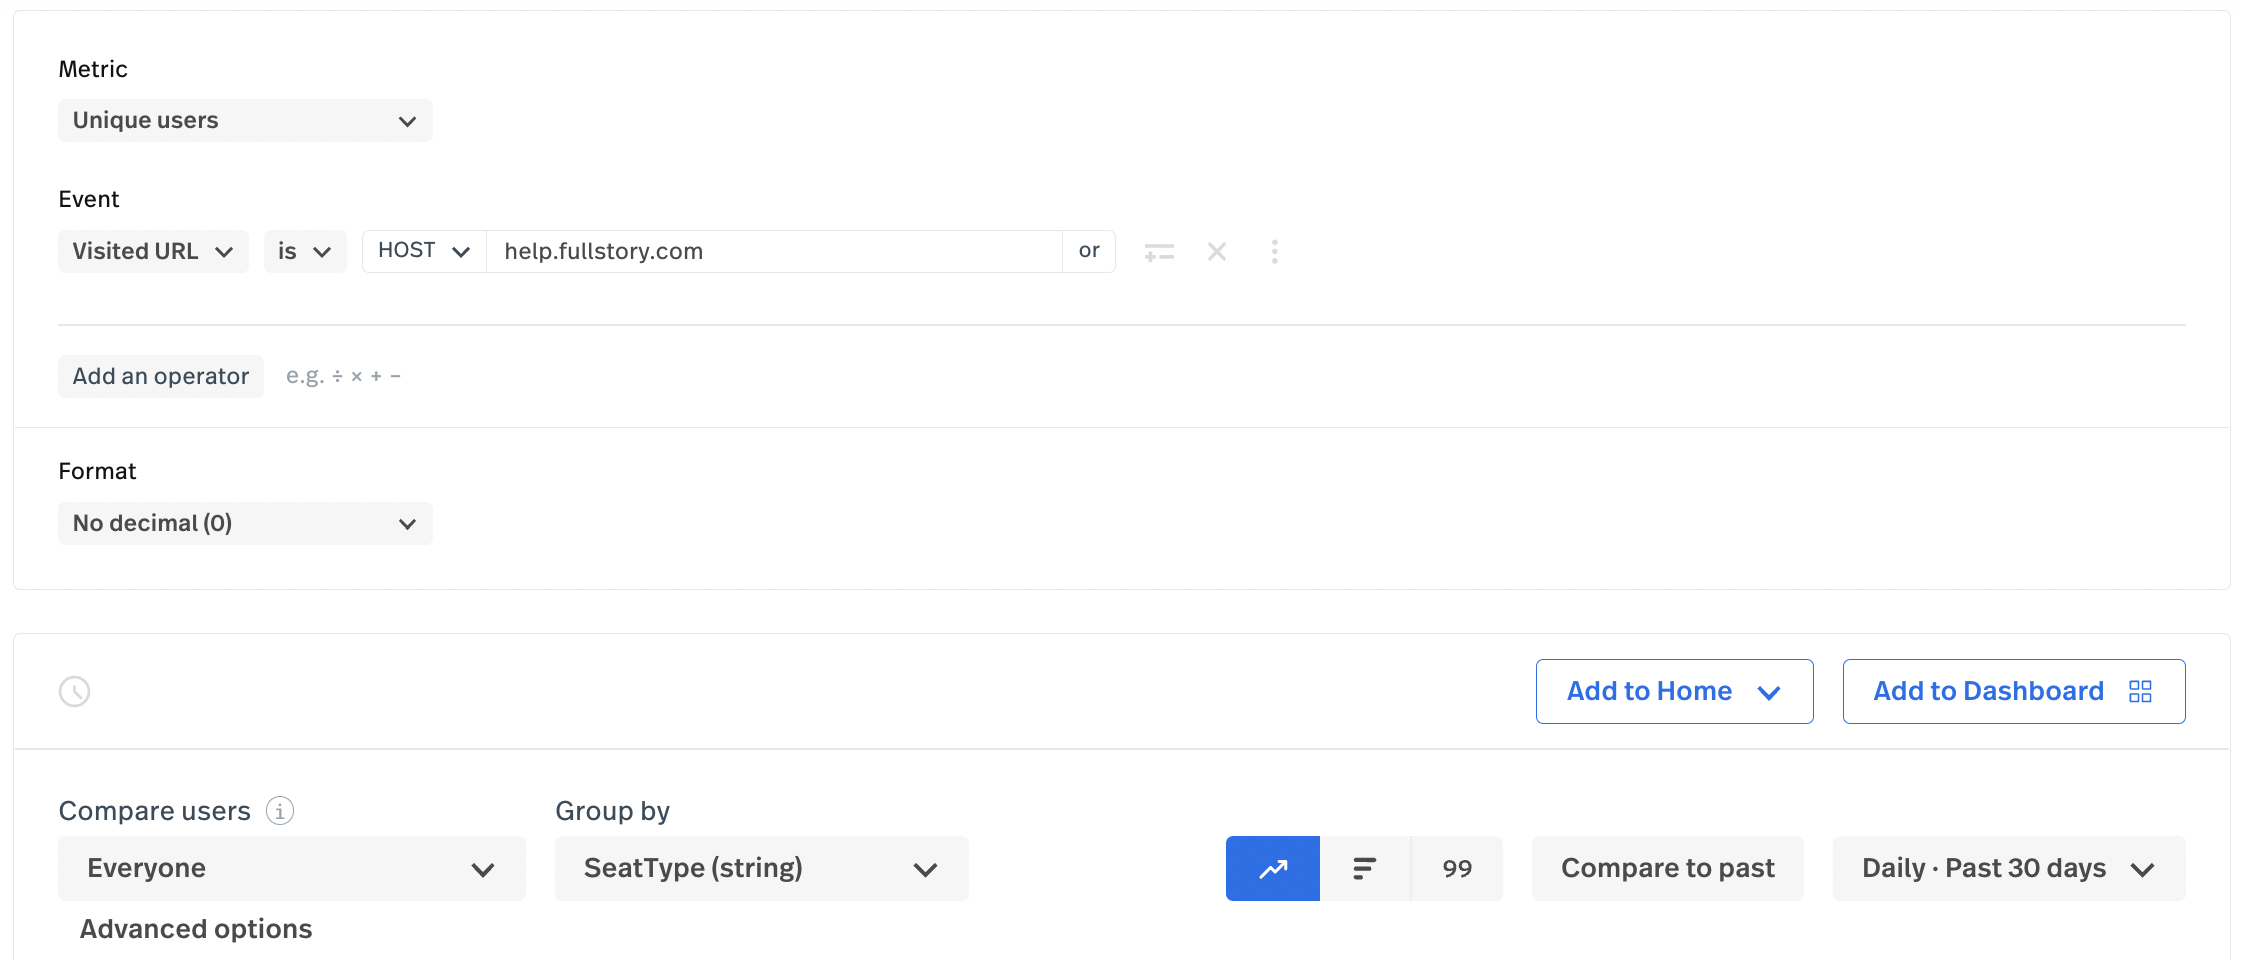Open the Everyone compare users dropdown

(x=291, y=868)
